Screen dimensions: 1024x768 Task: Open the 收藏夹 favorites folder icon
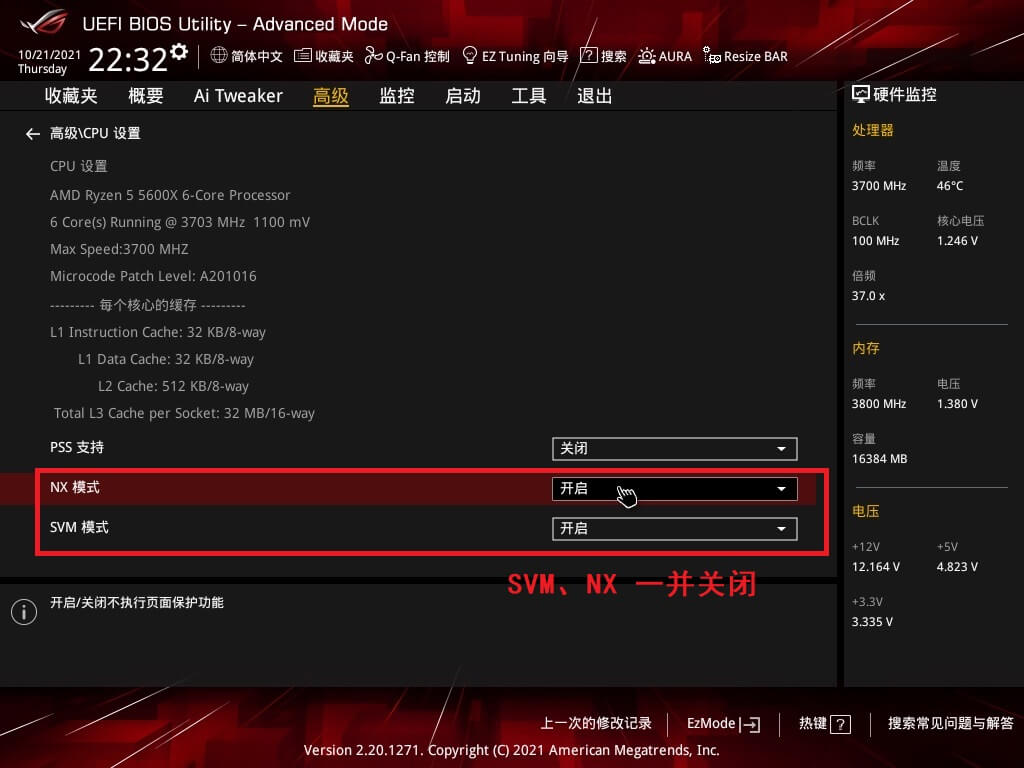[303, 56]
